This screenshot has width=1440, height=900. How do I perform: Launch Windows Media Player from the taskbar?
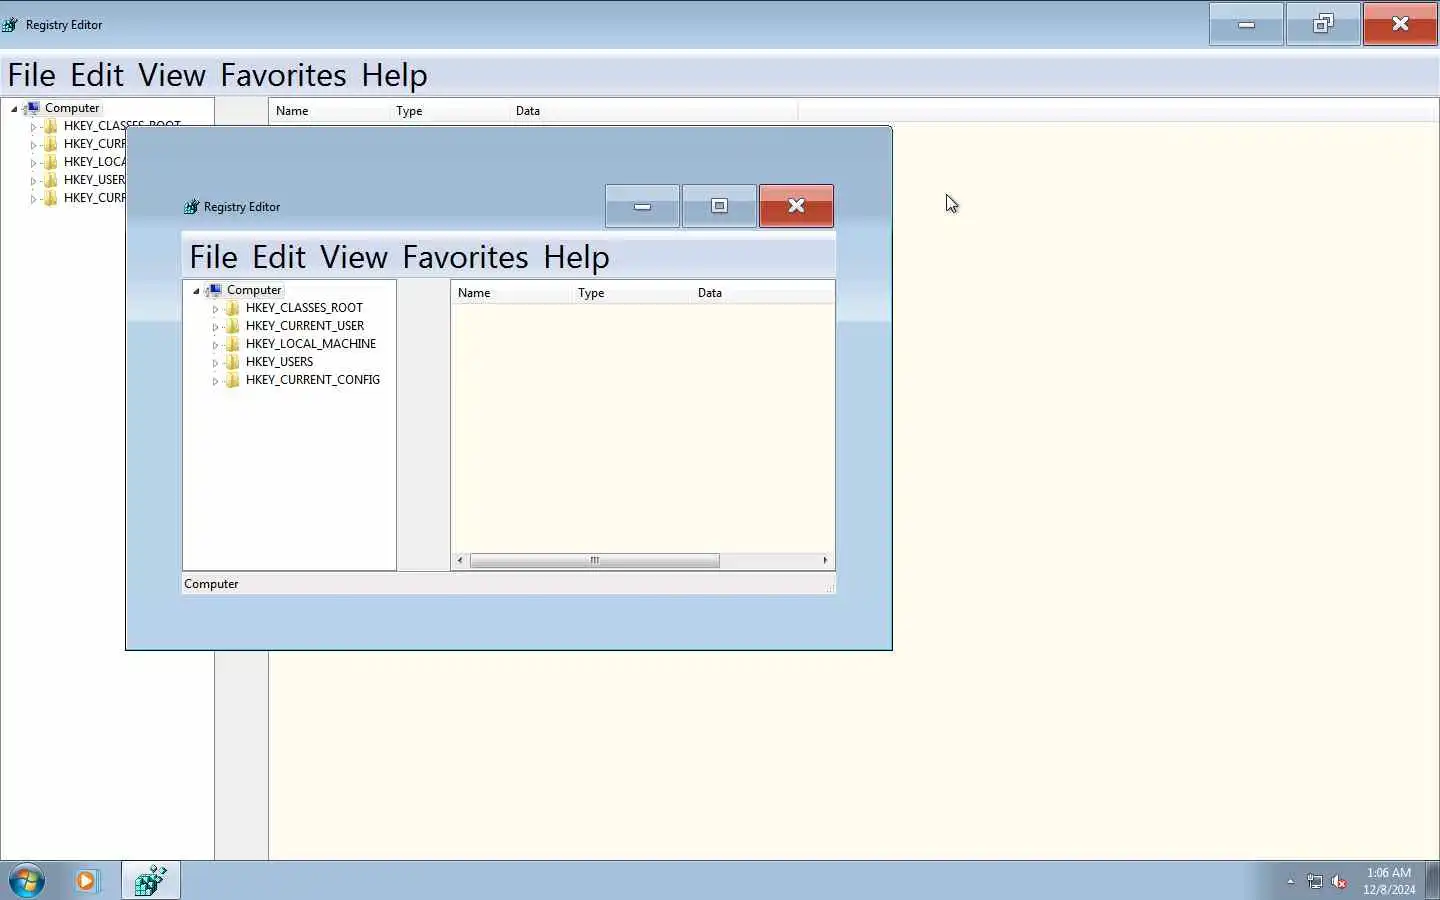(x=86, y=881)
